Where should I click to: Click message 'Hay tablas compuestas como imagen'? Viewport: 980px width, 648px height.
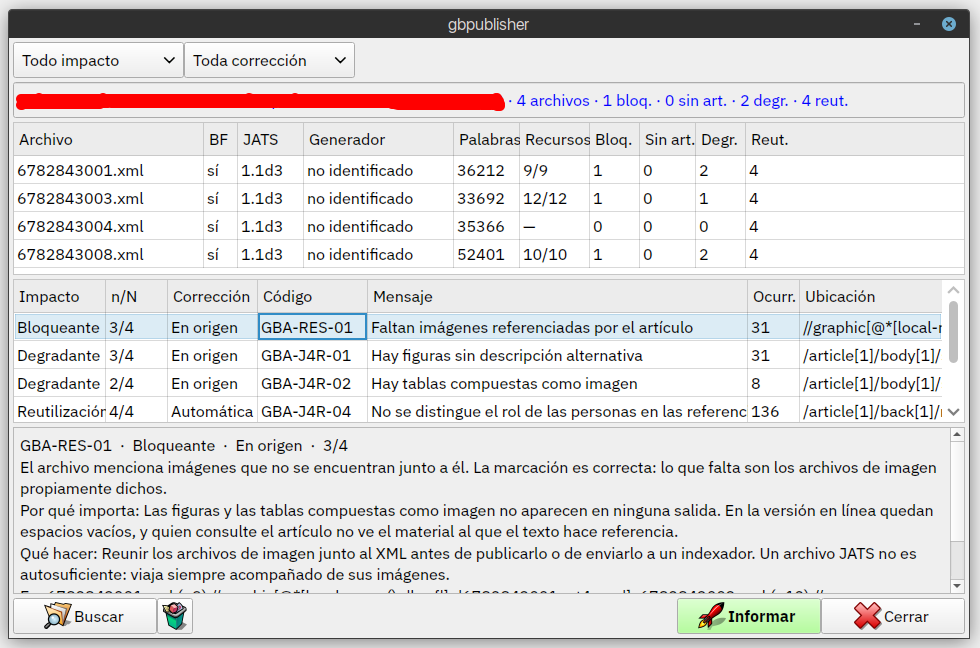(x=504, y=384)
